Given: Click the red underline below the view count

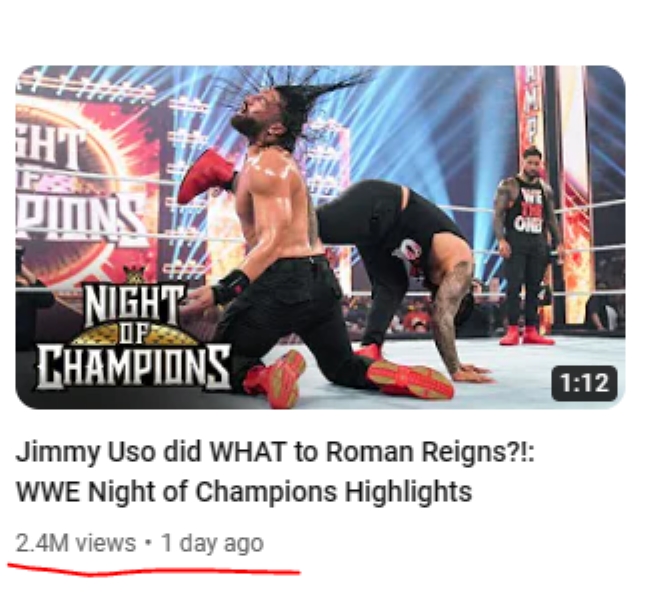Looking at the screenshot, I should pyautogui.click(x=154, y=570).
